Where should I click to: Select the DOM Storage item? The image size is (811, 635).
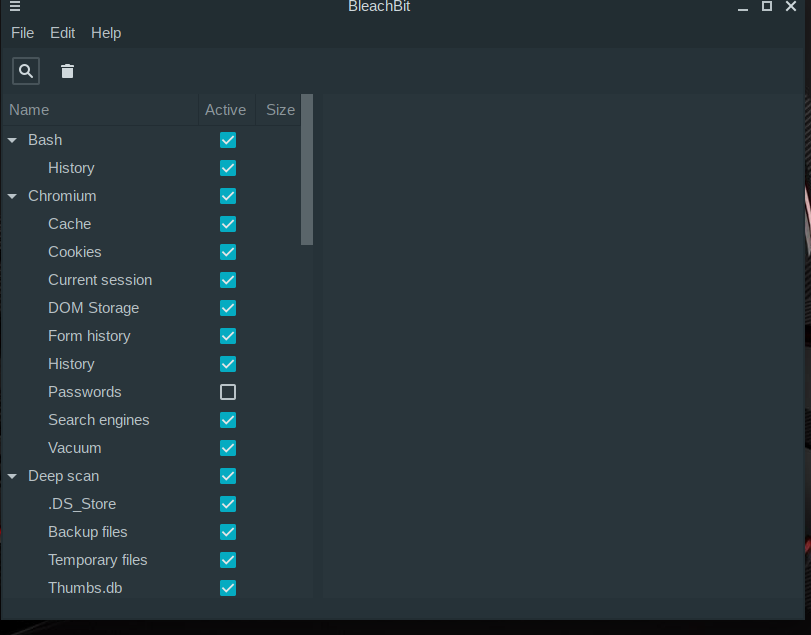tap(94, 308)
